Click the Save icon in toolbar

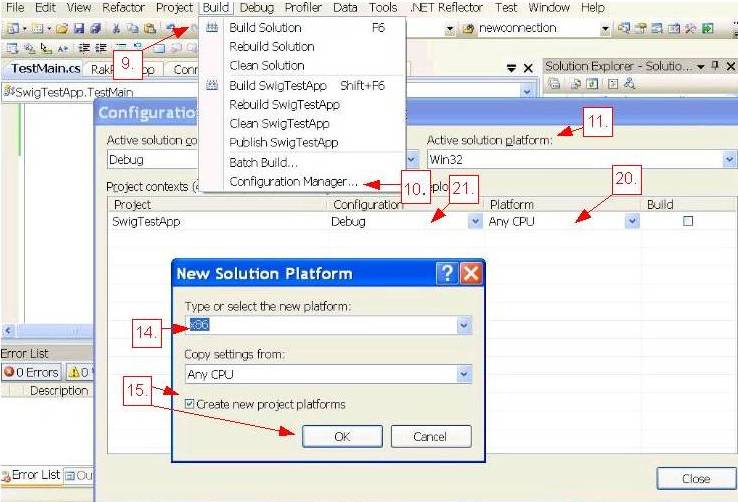pyautogui.click(x=78, y=29)
